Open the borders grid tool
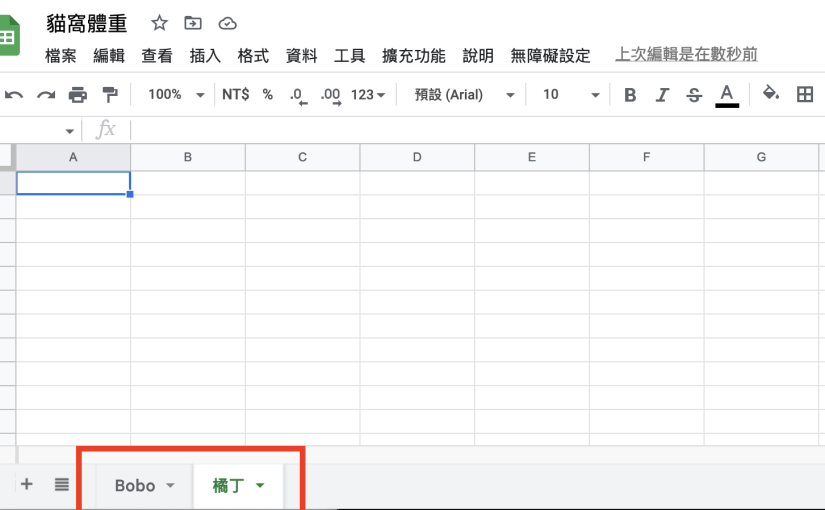Viewport: 825px width, 510px height. [804, 94]
